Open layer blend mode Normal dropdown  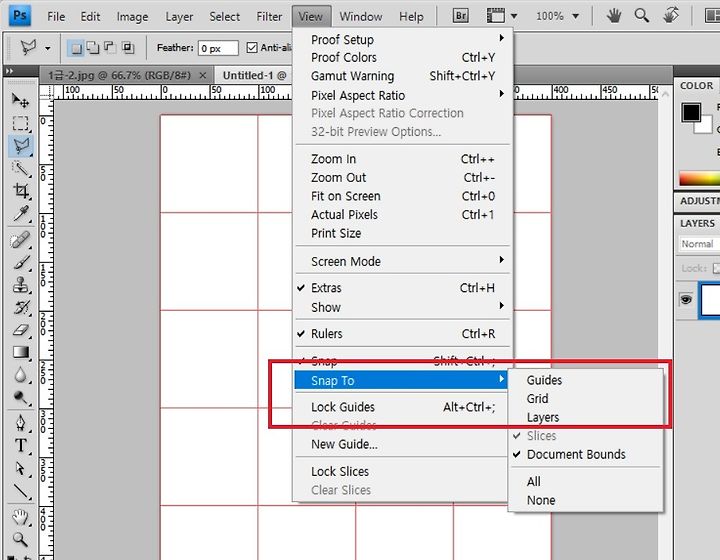click(x=699, y=244)
